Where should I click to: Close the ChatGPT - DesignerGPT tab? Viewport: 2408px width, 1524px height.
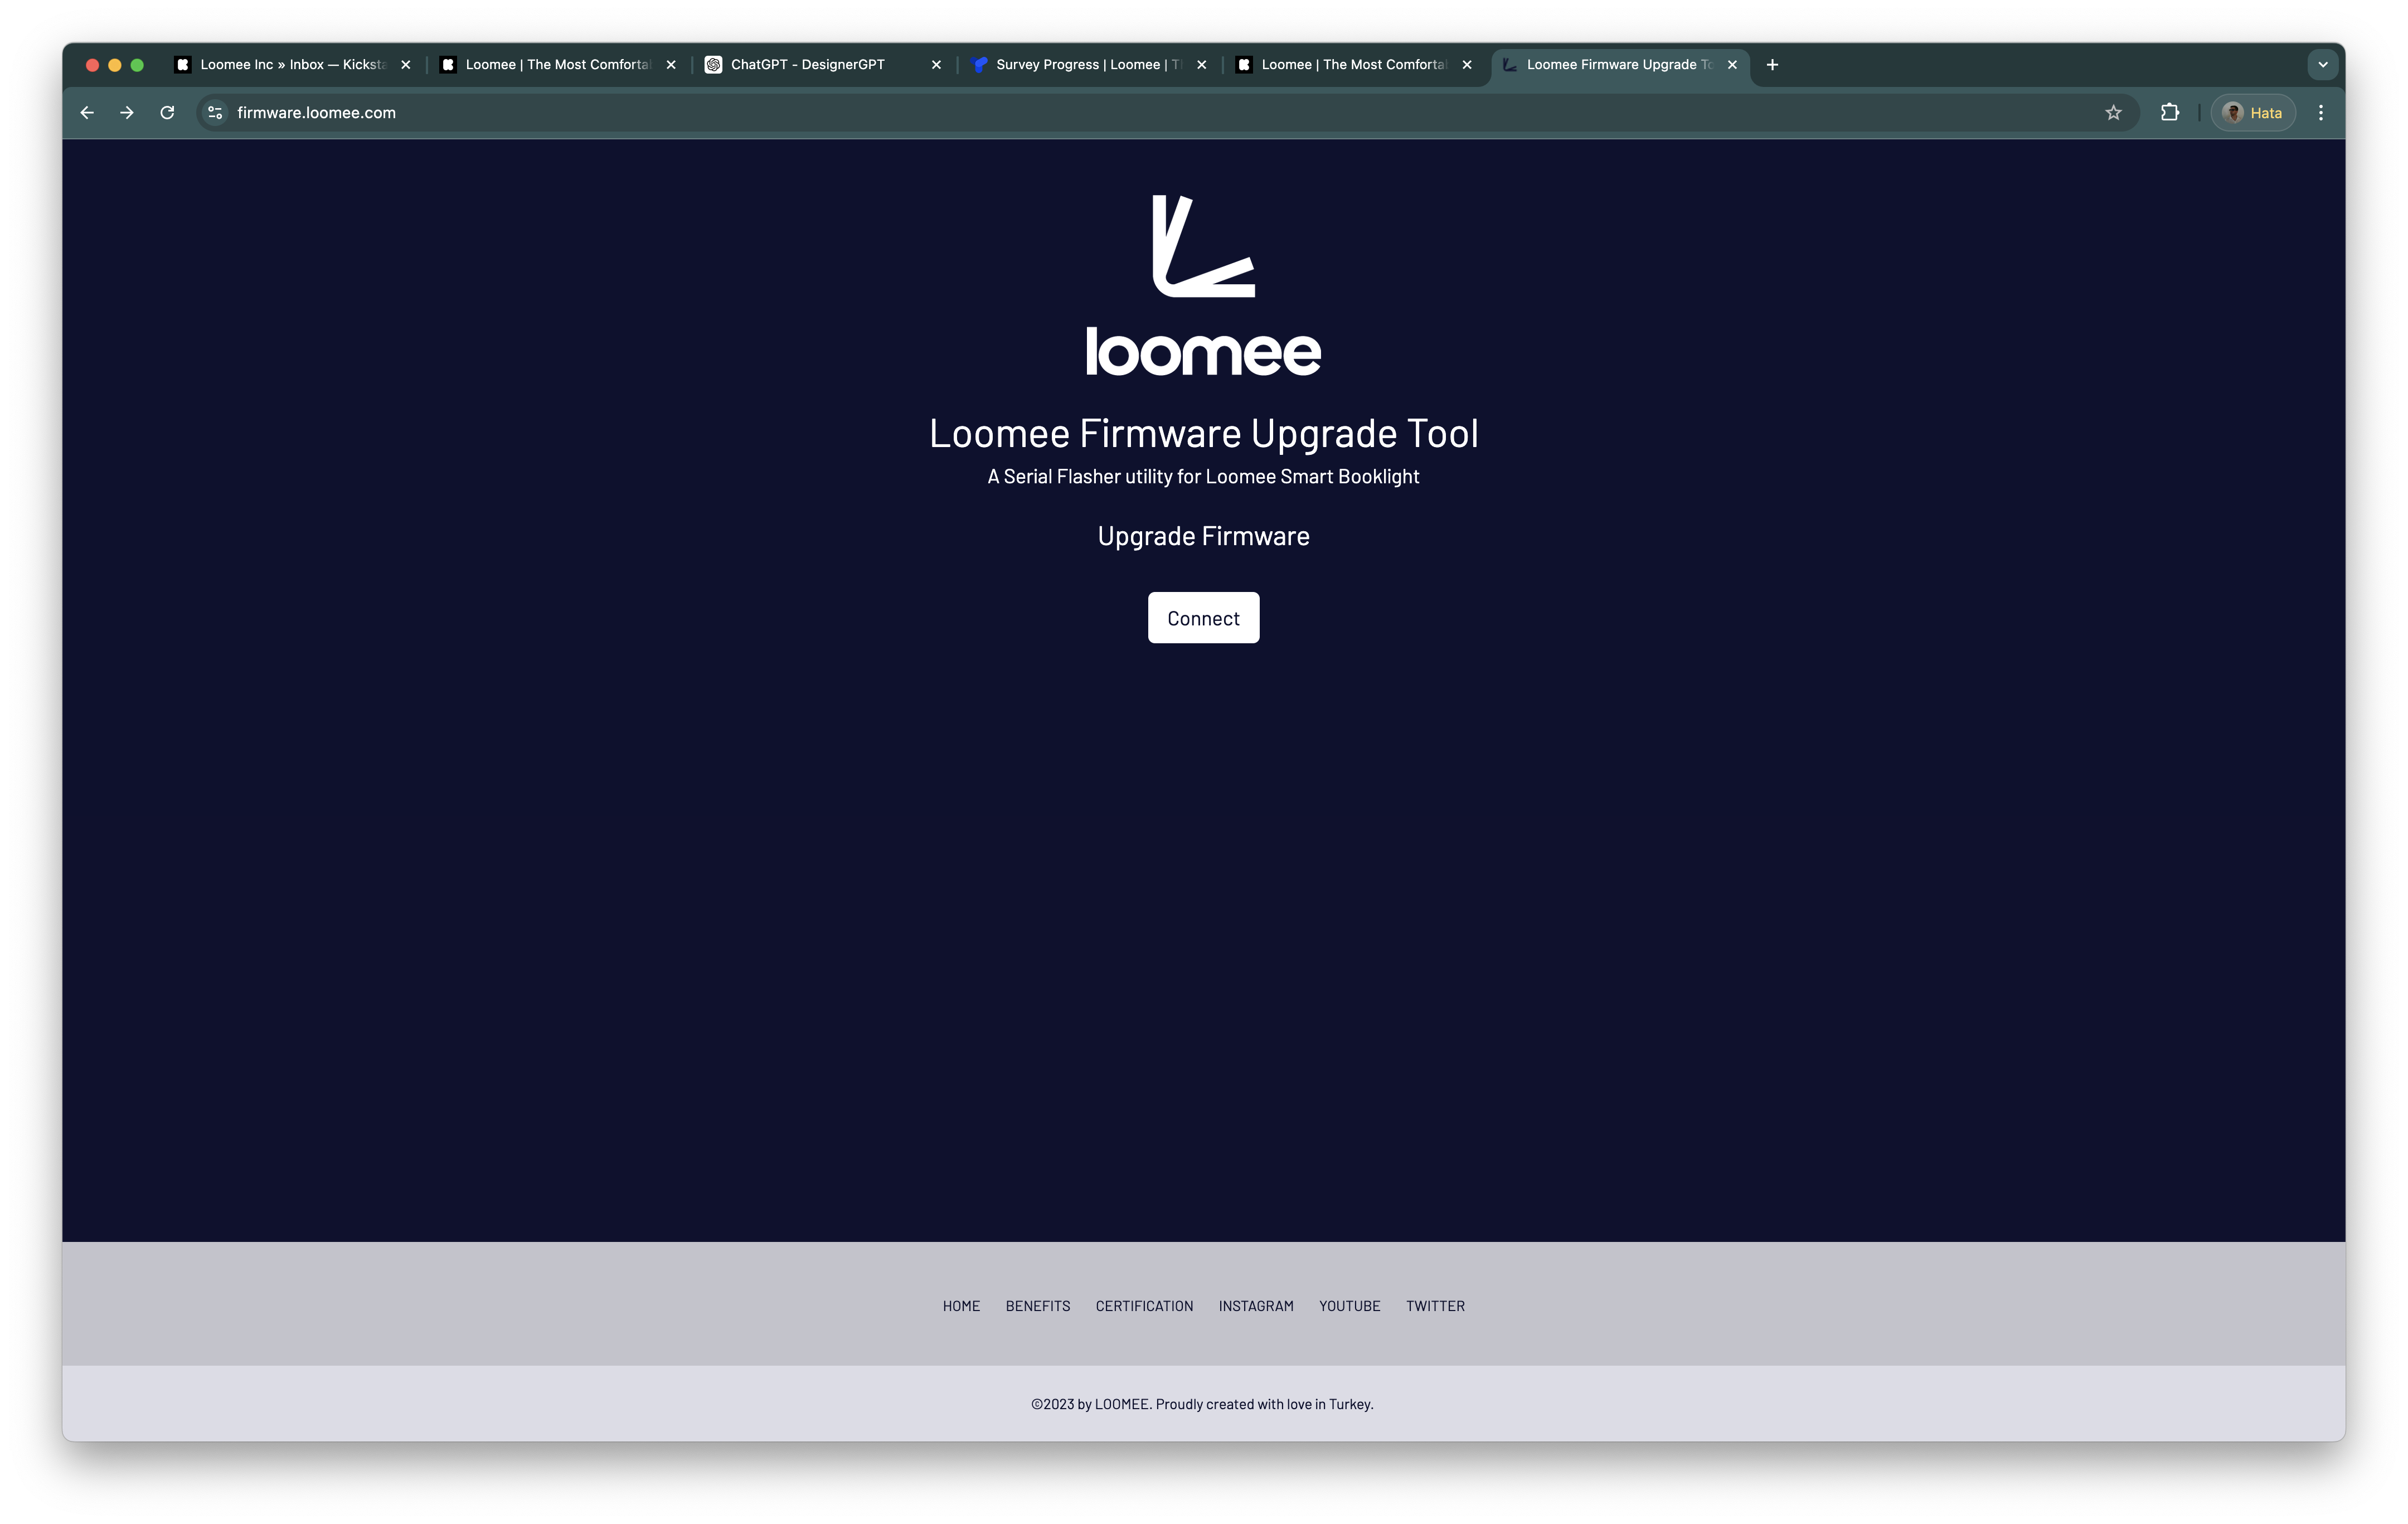[x=936, y=65]
